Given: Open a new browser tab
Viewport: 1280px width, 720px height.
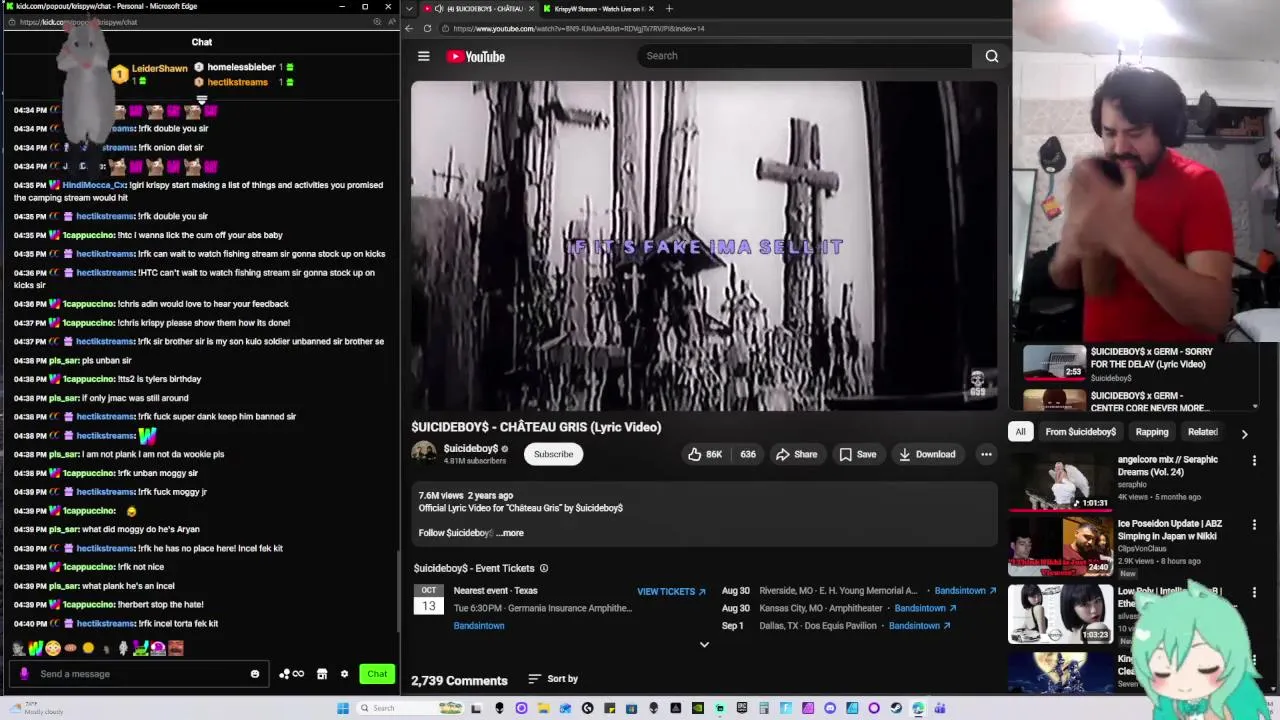Looking at the screenshot, I should point(669,9).
